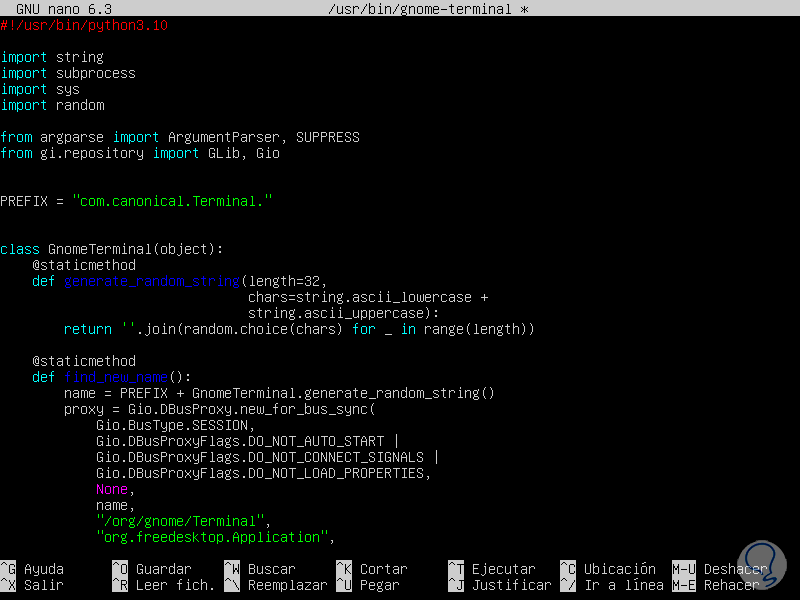The height and width of the screenshot is (600, 800).
Task: Click the ^O Guardar save shortcut
Action: [152, 569]
